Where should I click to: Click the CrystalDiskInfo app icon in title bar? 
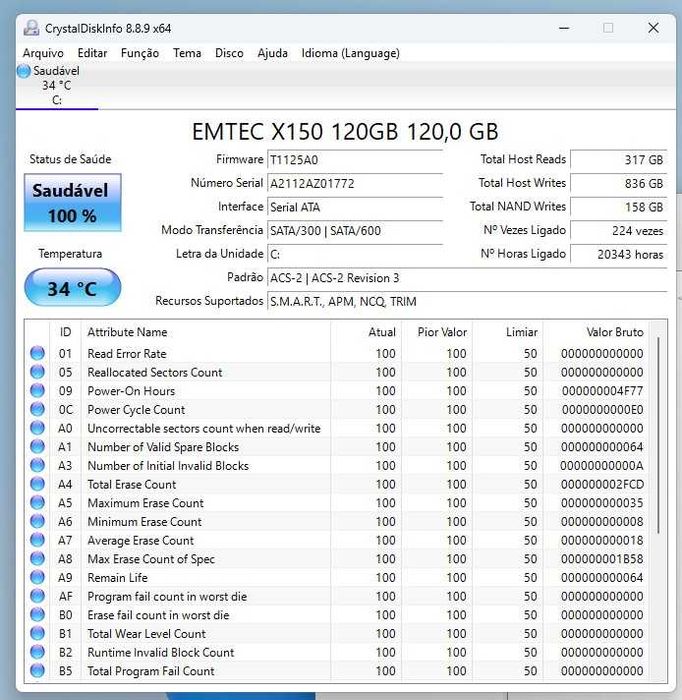(x=31, y=28)
